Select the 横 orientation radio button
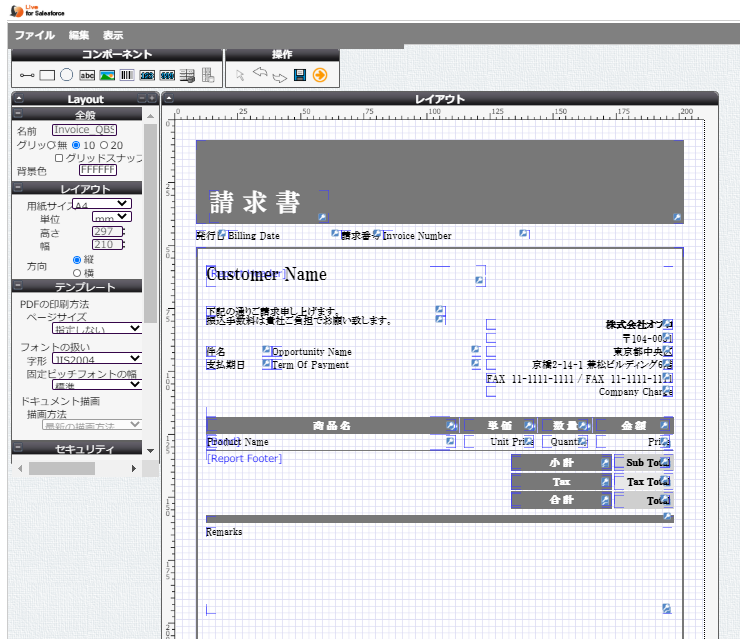Viewport: 740px width, 639px height. (x=77, y=273)
